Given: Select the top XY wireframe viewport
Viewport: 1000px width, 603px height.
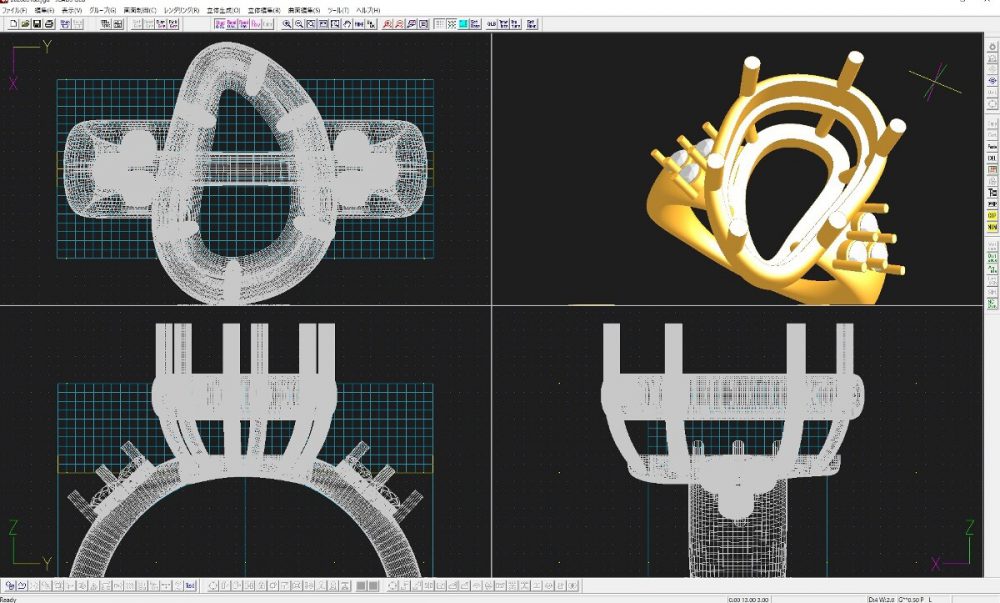Looking at the screenshot, I should 246,169.
